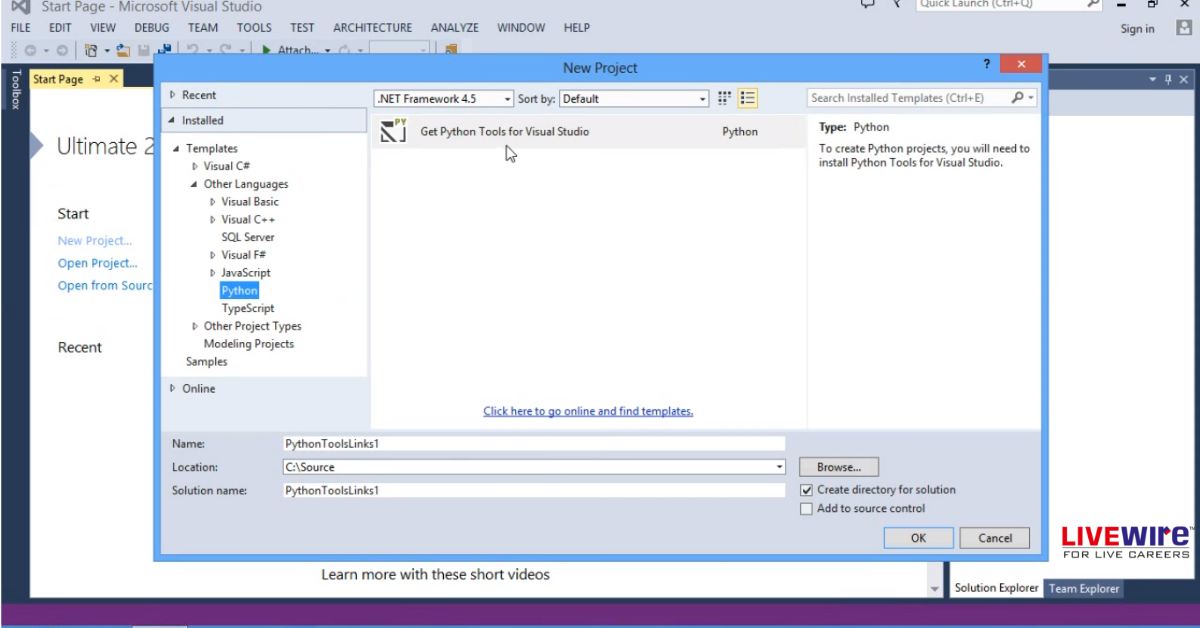Click the Open File toolbar icon
The height and width of the screenshot is (628, 1200).
click(x=123, y=50)
